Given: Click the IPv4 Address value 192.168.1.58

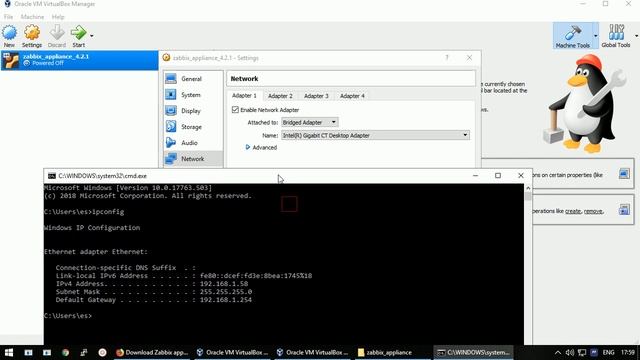Looking at the screenshot, I should tap(224, 284).
